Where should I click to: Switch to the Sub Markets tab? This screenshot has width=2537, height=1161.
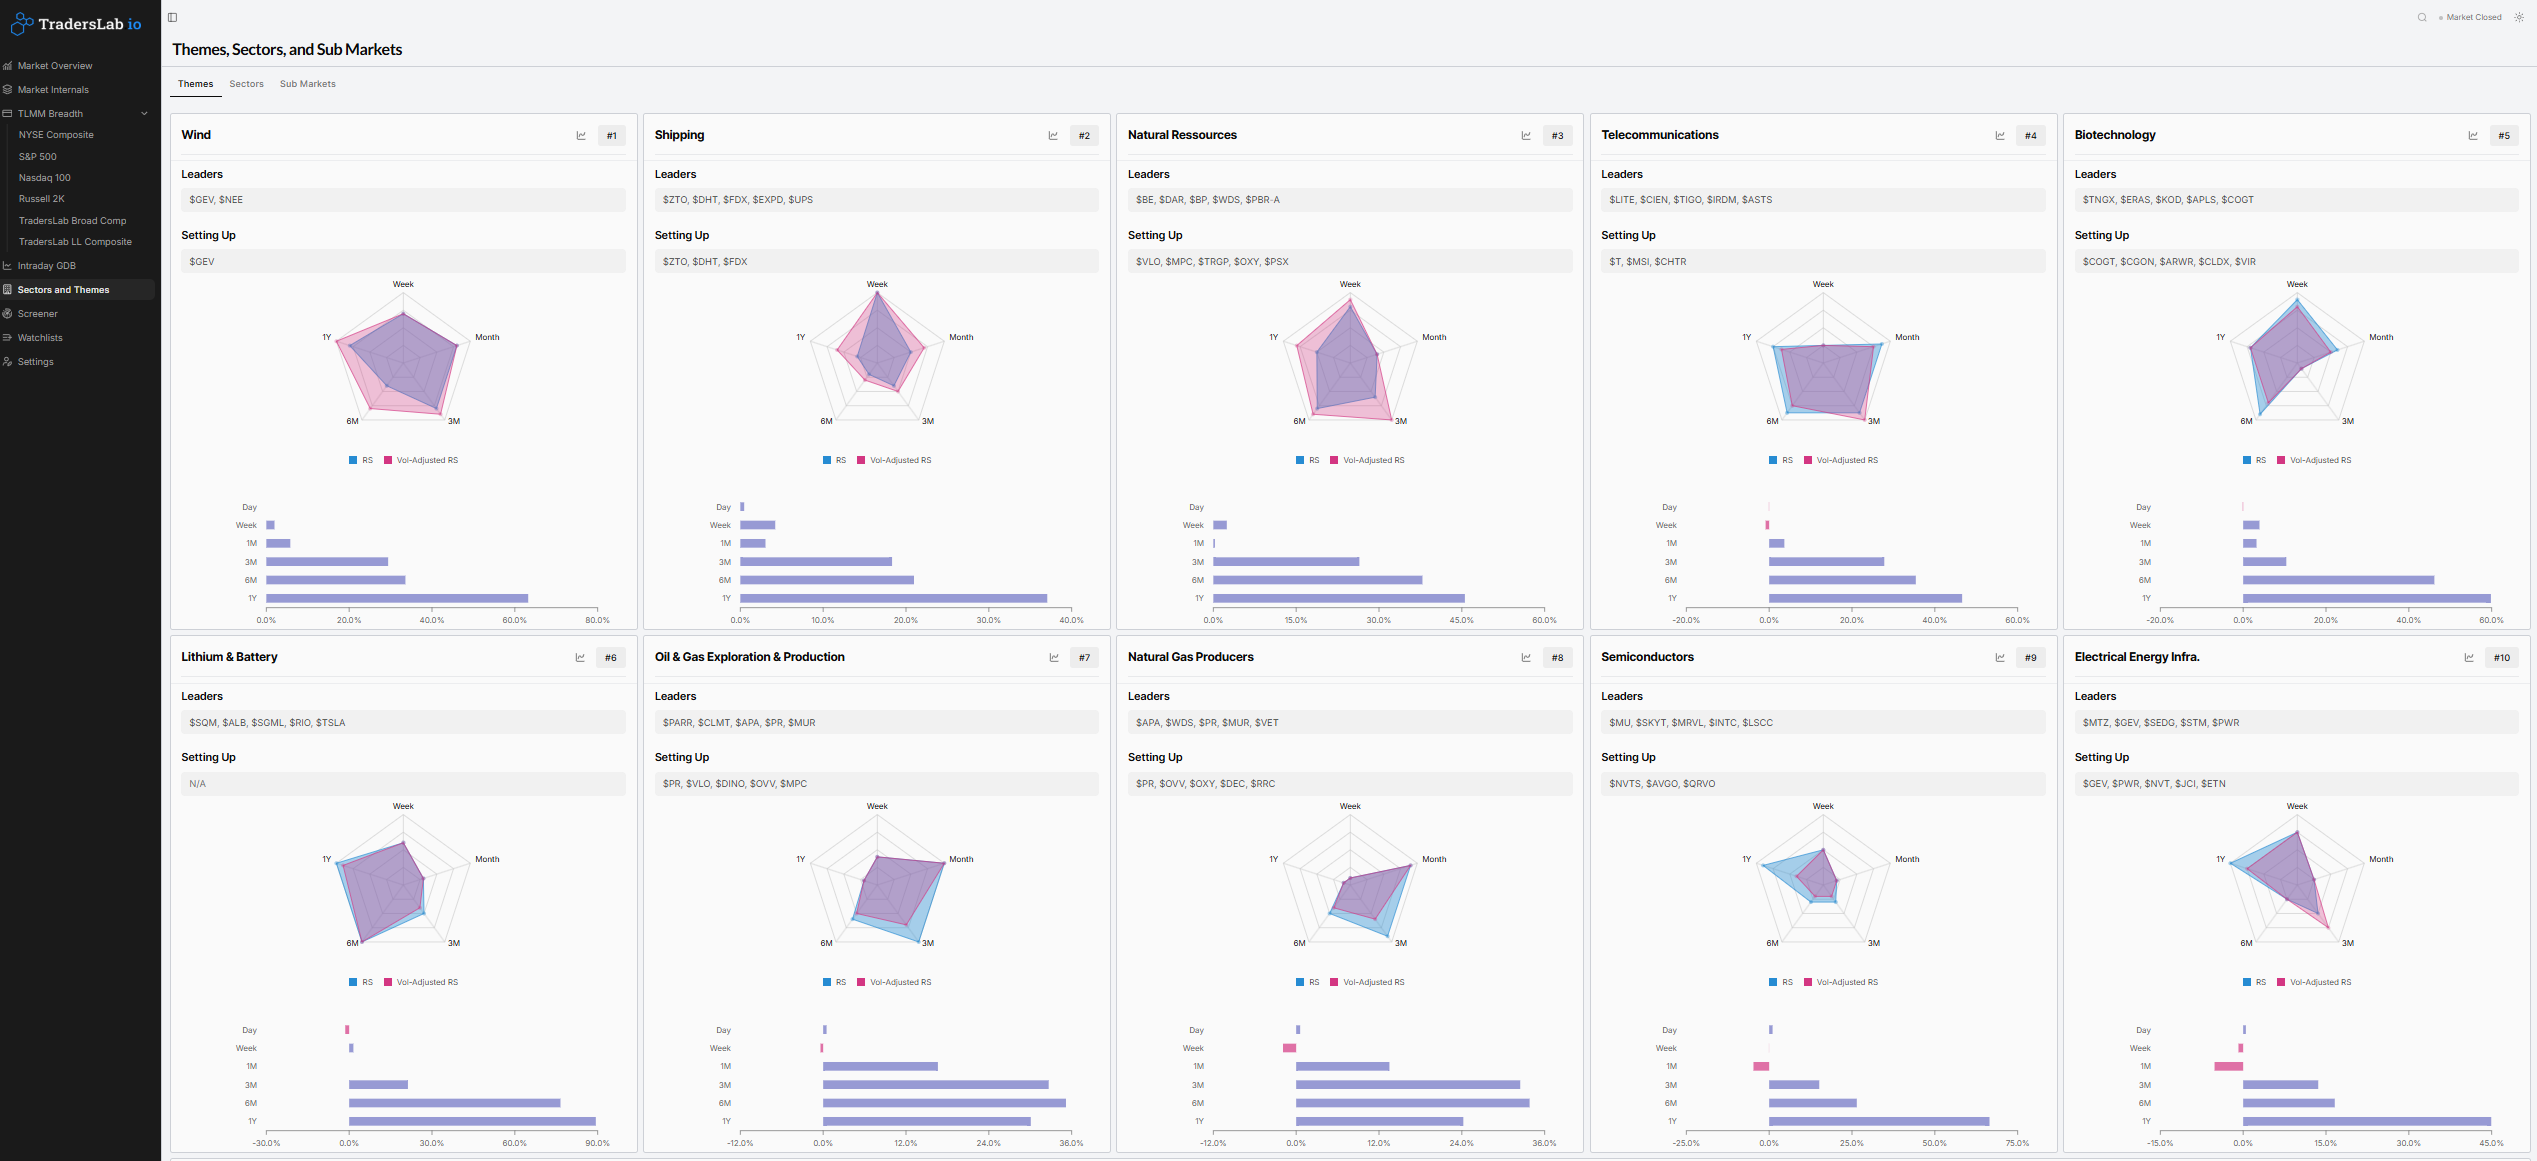click(307, 84)
